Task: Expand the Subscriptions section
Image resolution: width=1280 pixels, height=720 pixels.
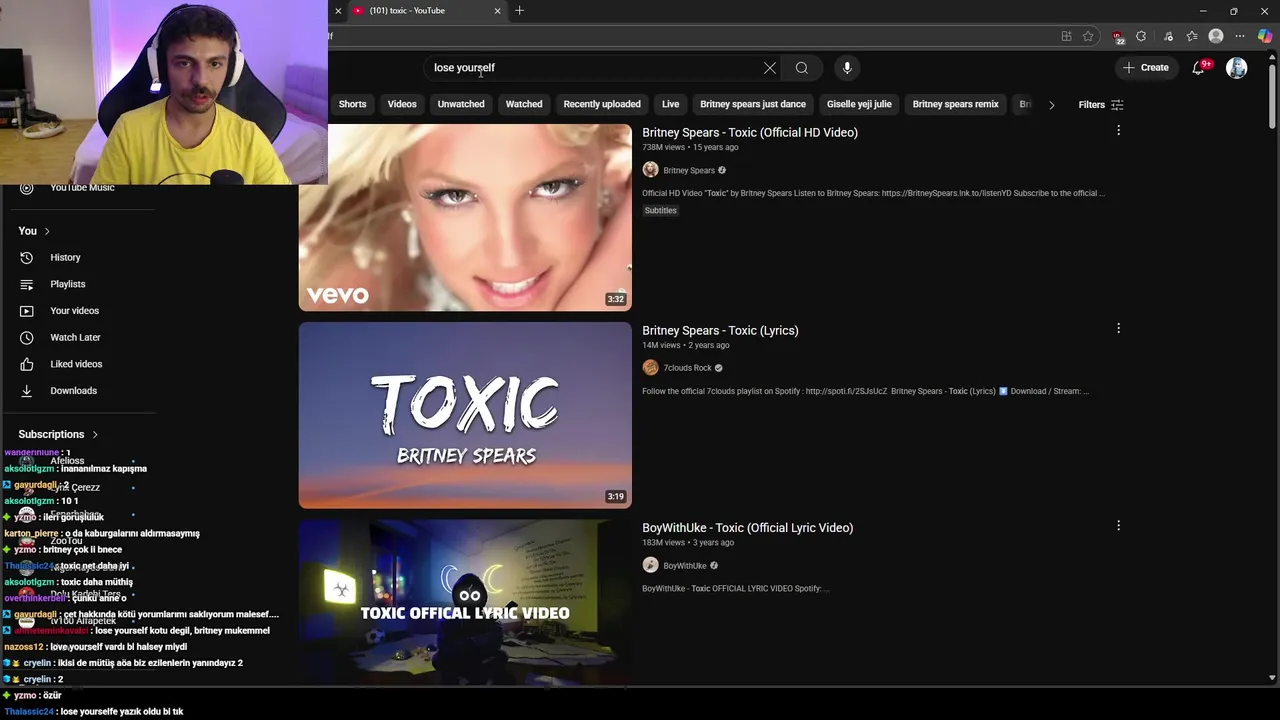Action: tap(58, 435)
